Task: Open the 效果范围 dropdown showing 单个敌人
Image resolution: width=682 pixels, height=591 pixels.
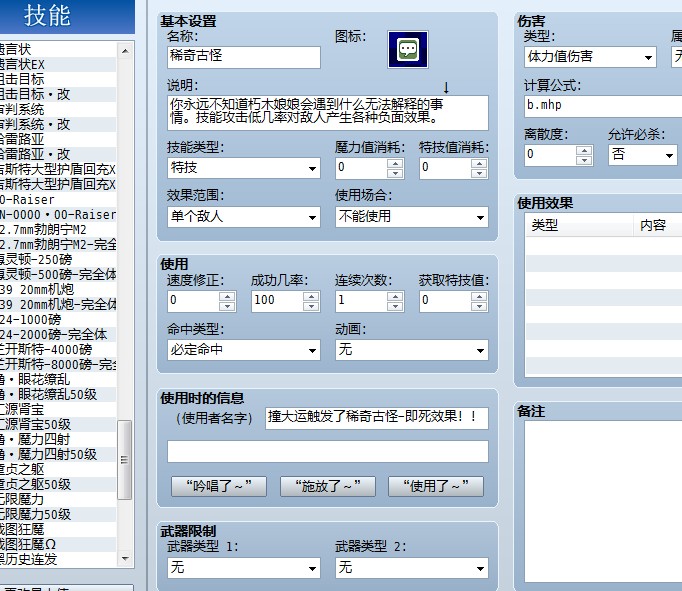Action: [244, 217]
